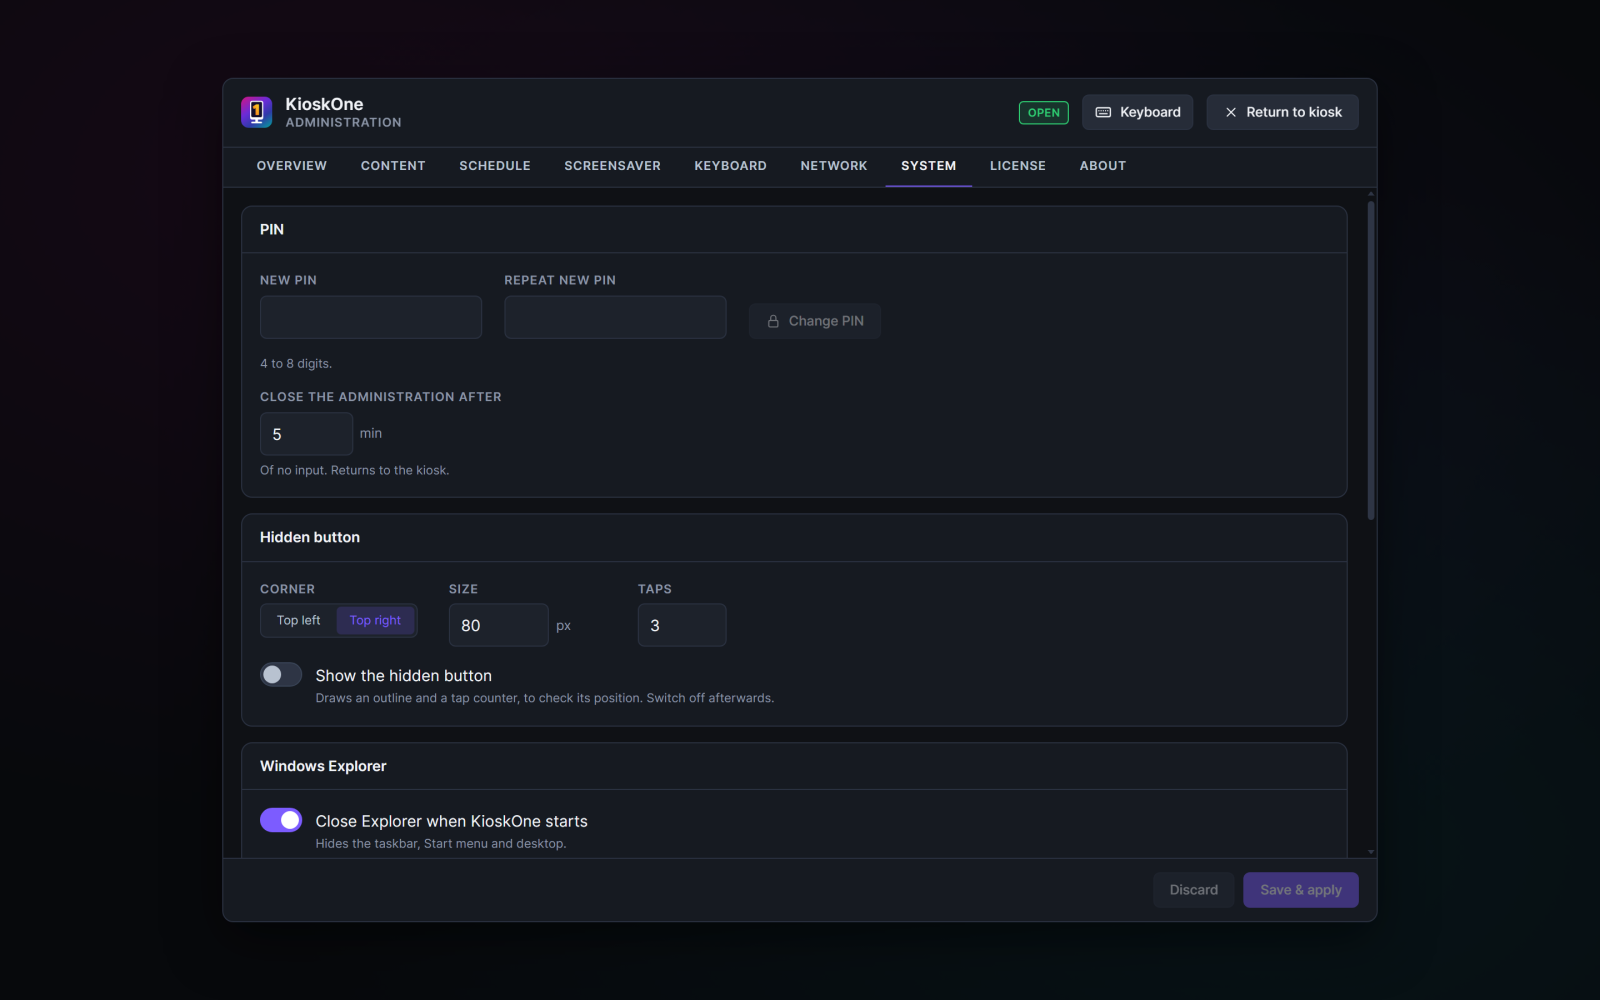Open the License tab
The width and height of the screenshot is (1600, 1000).
[1018, 166]
